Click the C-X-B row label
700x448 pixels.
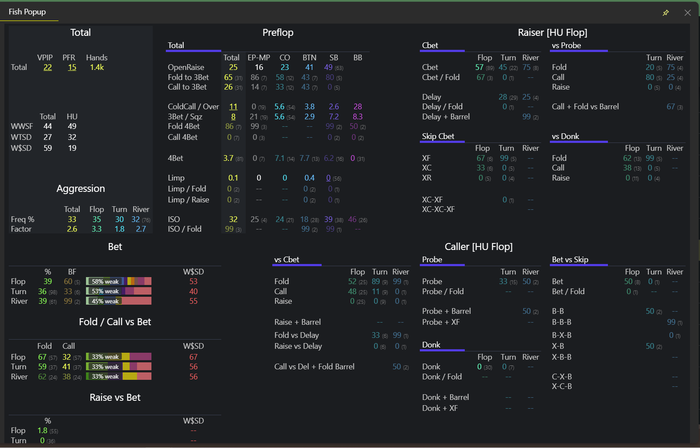(x=562, y=377)
